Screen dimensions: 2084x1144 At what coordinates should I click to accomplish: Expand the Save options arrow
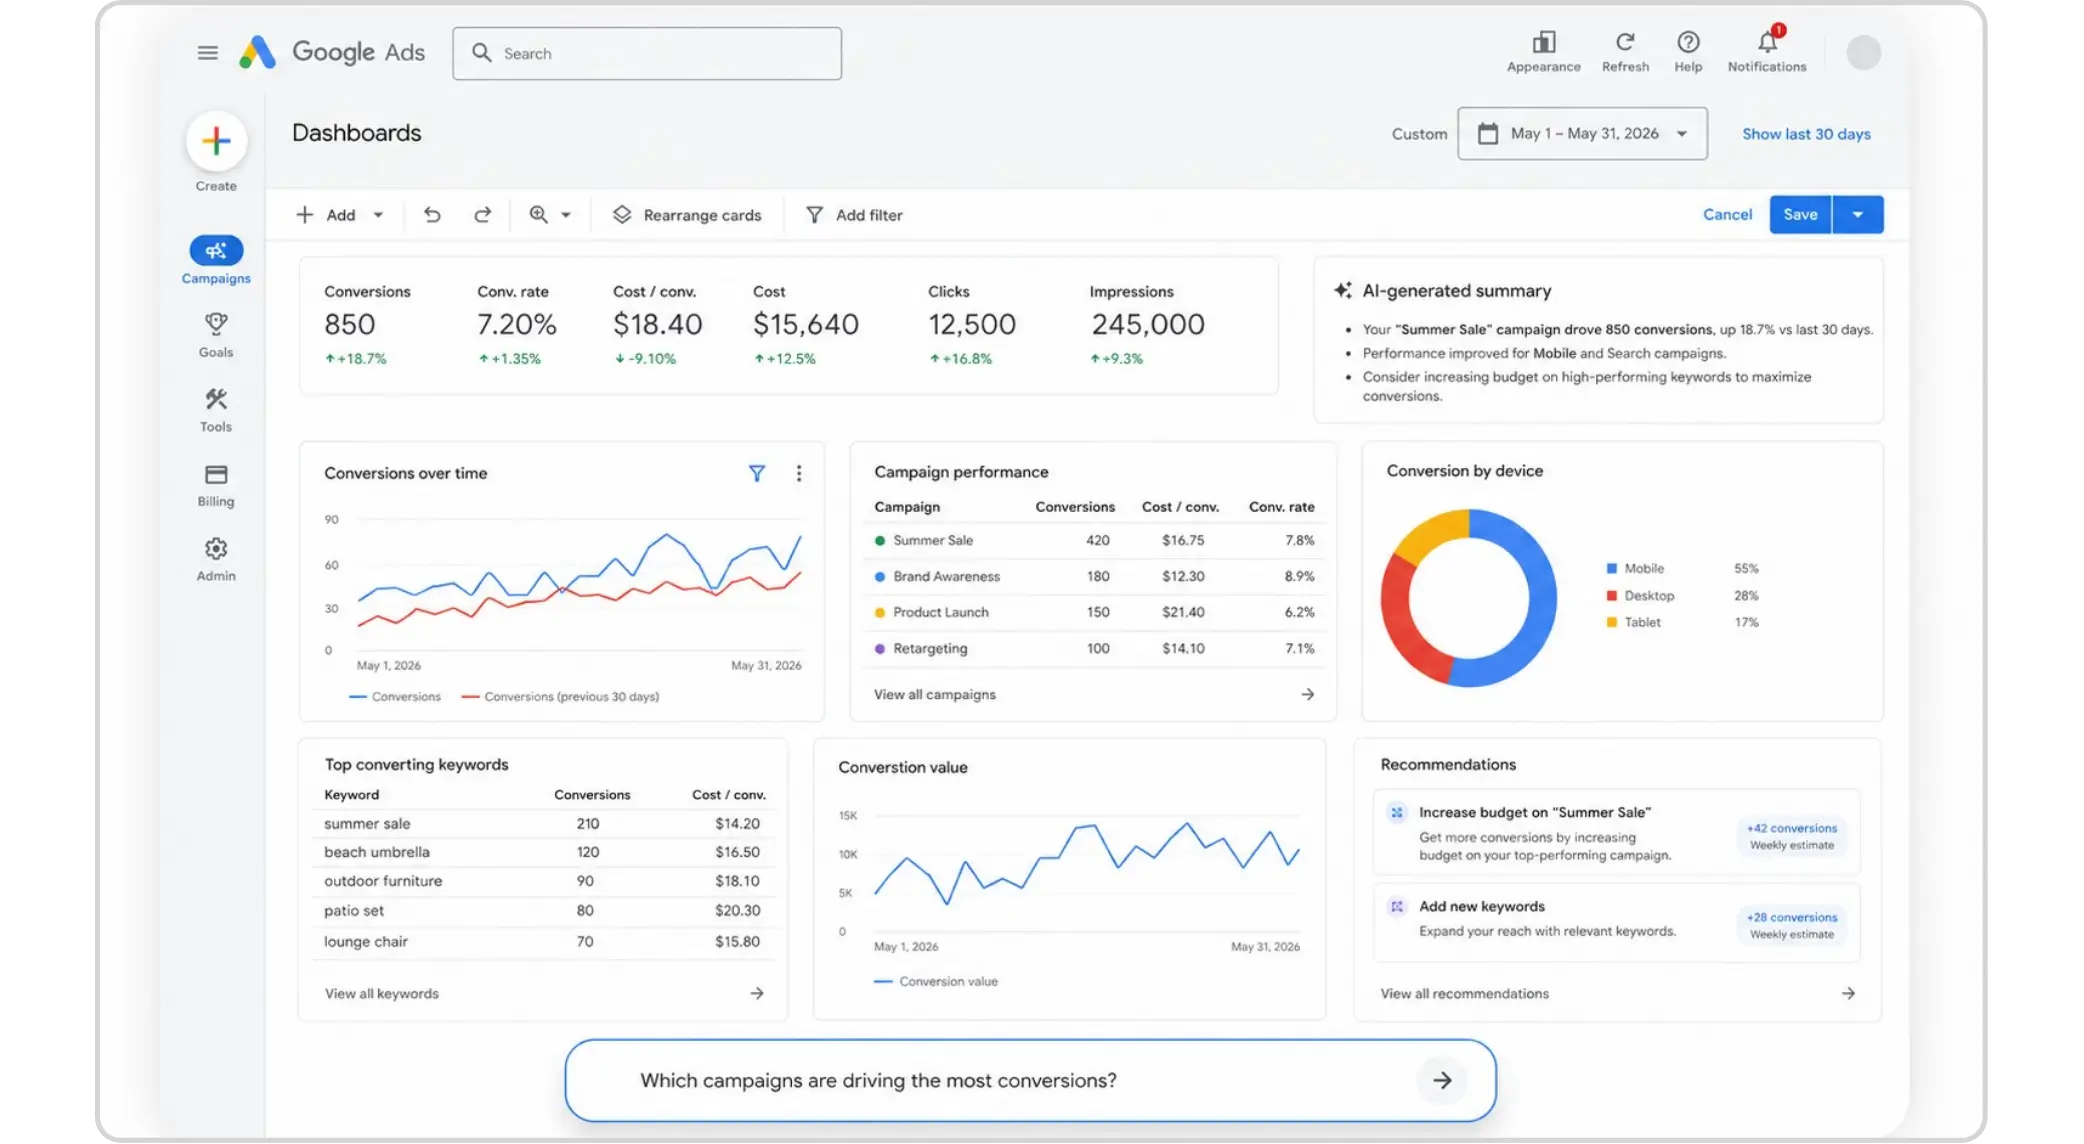1858,214
